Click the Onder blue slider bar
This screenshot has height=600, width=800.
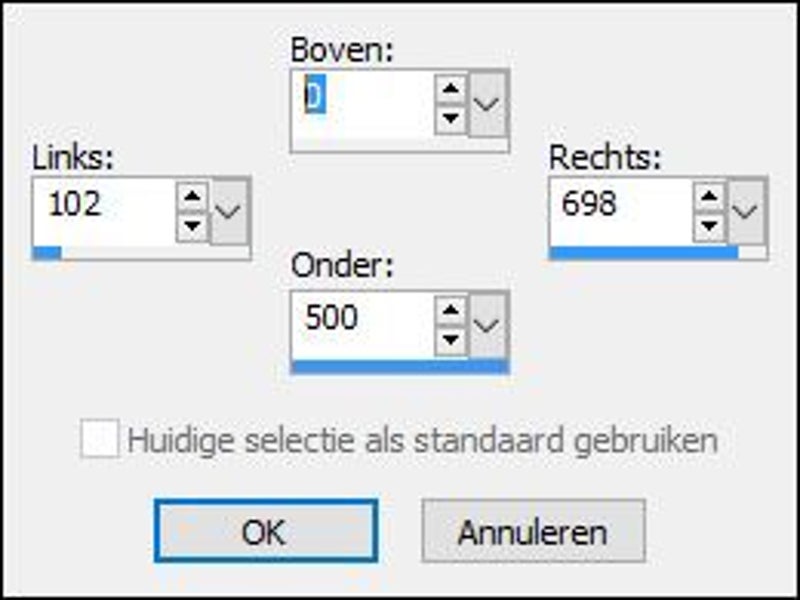click(399, 367)
